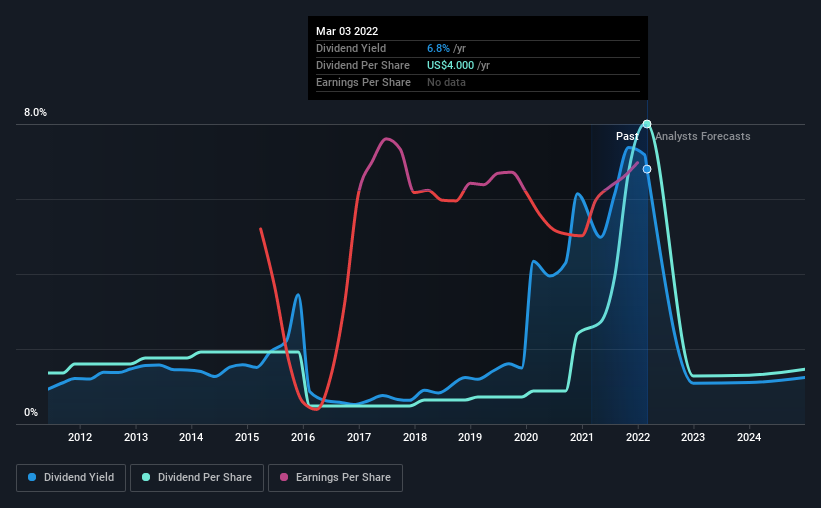Toggle the Dividend Per Share legend button

click(x=197, y=478)
